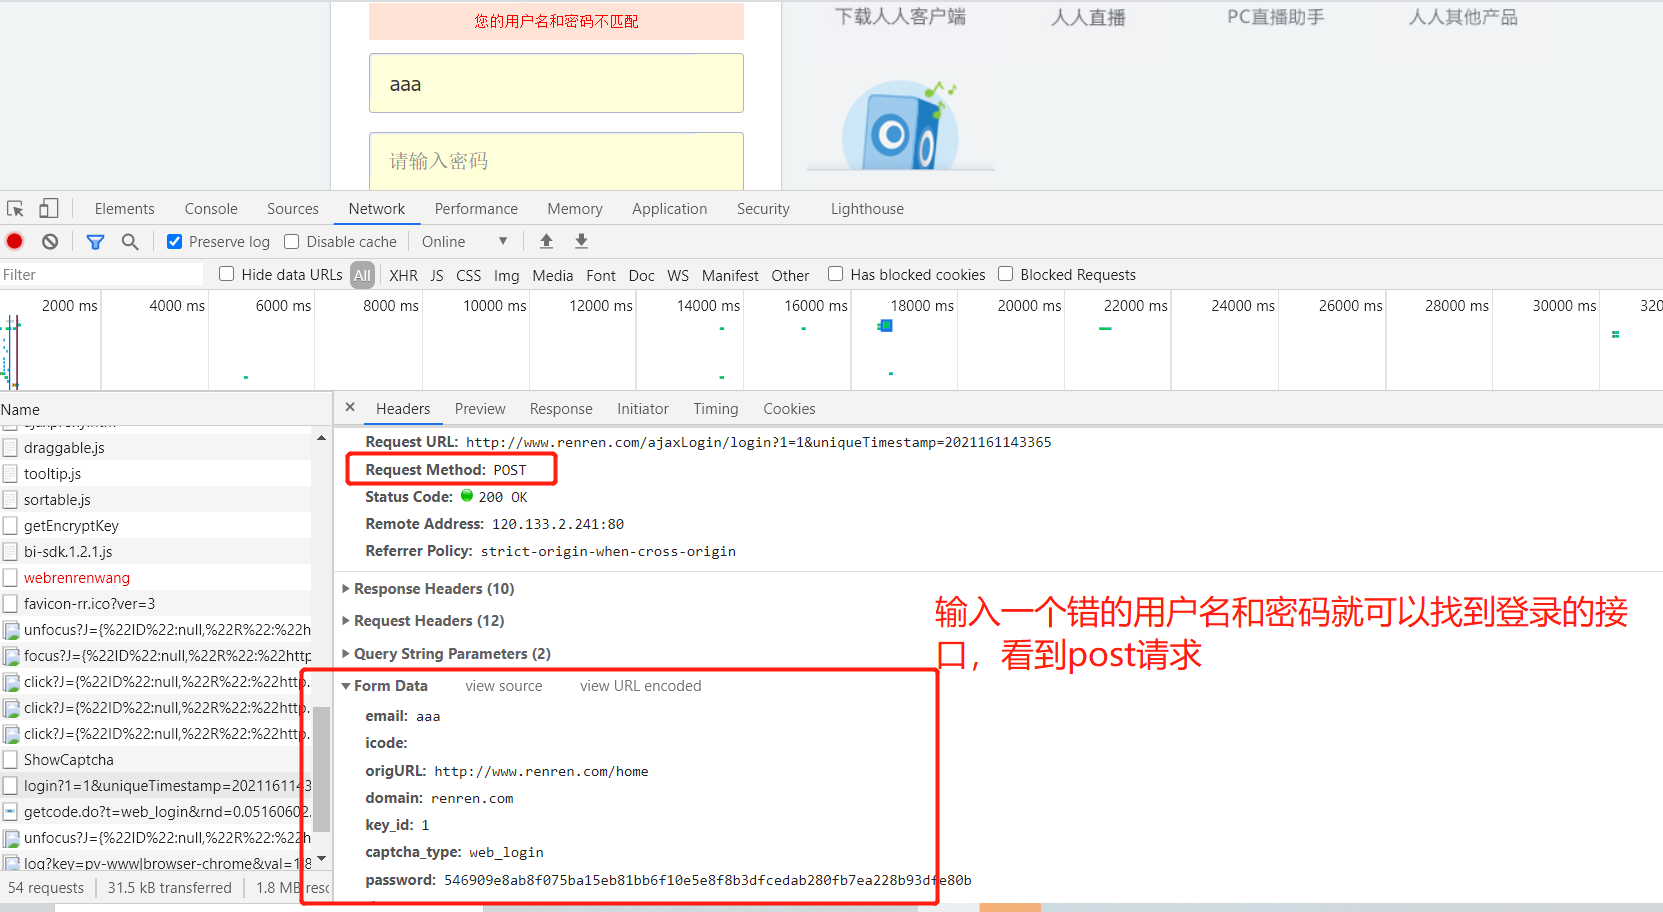This screenshot has width=1663, height=912.
Task: Click view source link in Form Data
Action: pyautogui.click(x=504, y=686)
